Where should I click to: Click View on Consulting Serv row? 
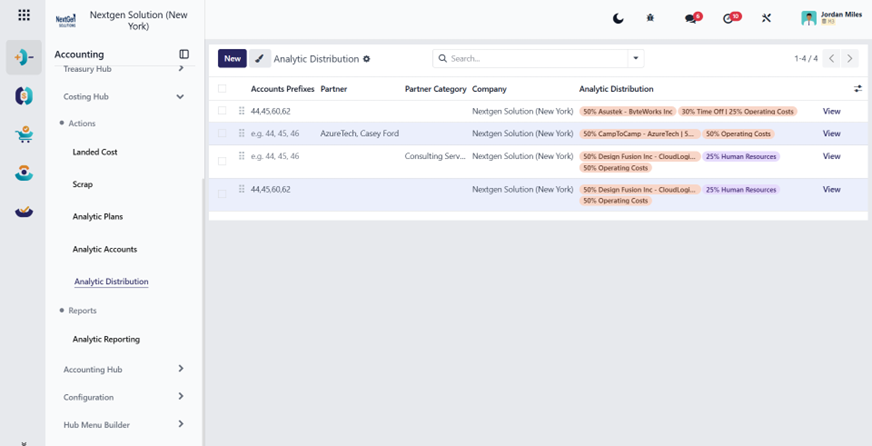pyautogui.click(x=831, y=156)
